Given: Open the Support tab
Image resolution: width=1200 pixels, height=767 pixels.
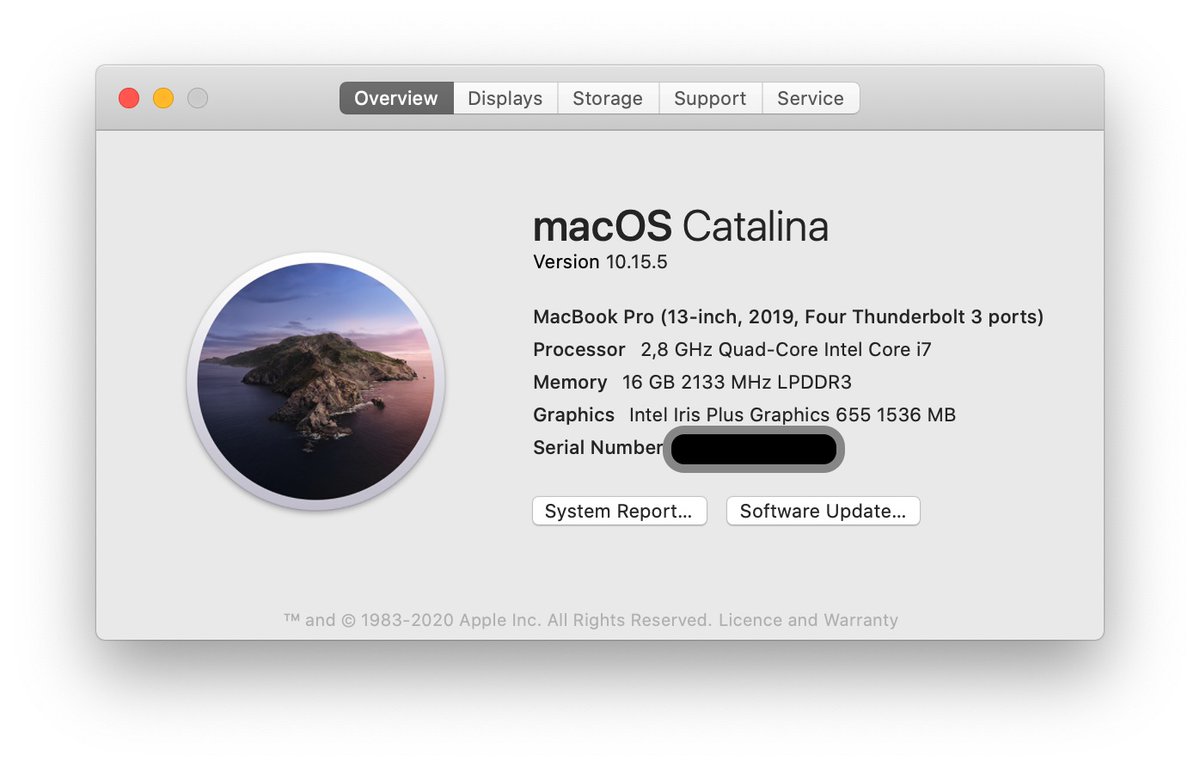Looking at the screenshot, I should [710, 98].
